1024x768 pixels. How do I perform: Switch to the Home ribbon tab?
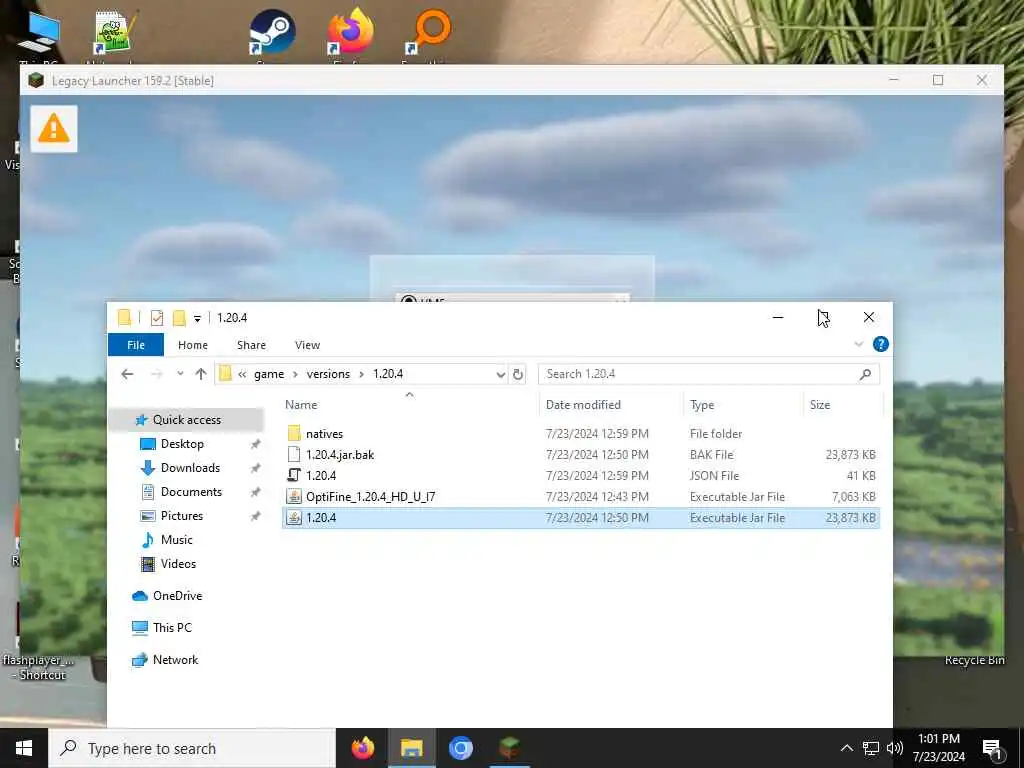click(x=193, y=345)
